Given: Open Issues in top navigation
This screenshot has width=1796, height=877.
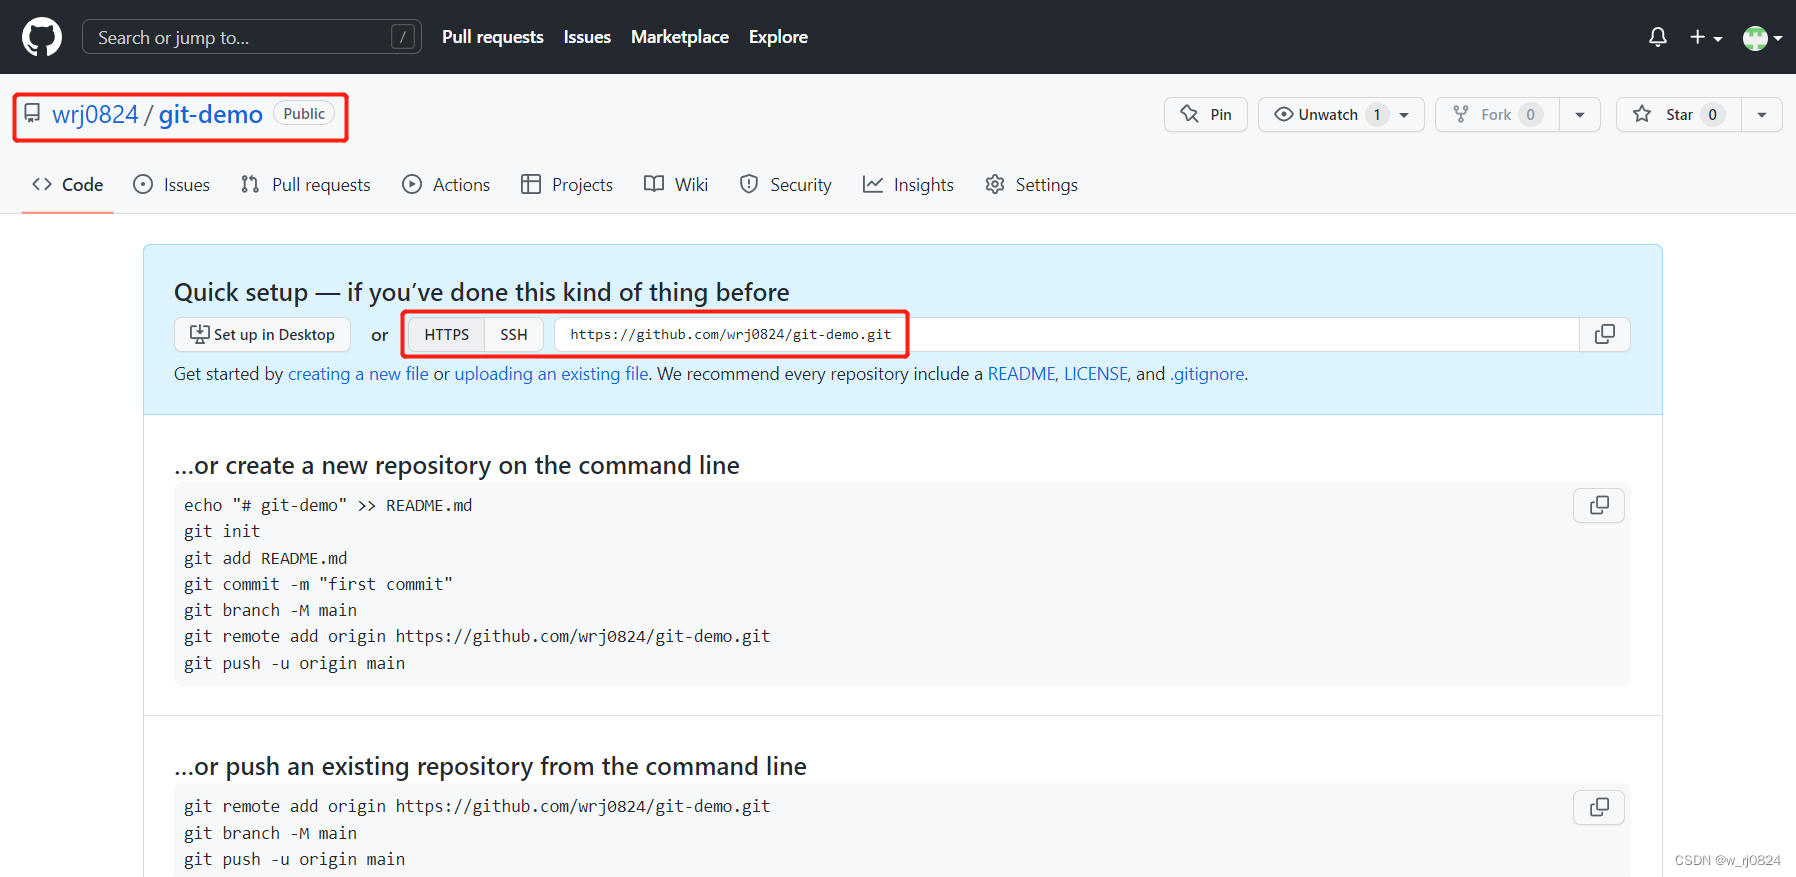Looking at the screenshot, I should (x=587, y=37).
